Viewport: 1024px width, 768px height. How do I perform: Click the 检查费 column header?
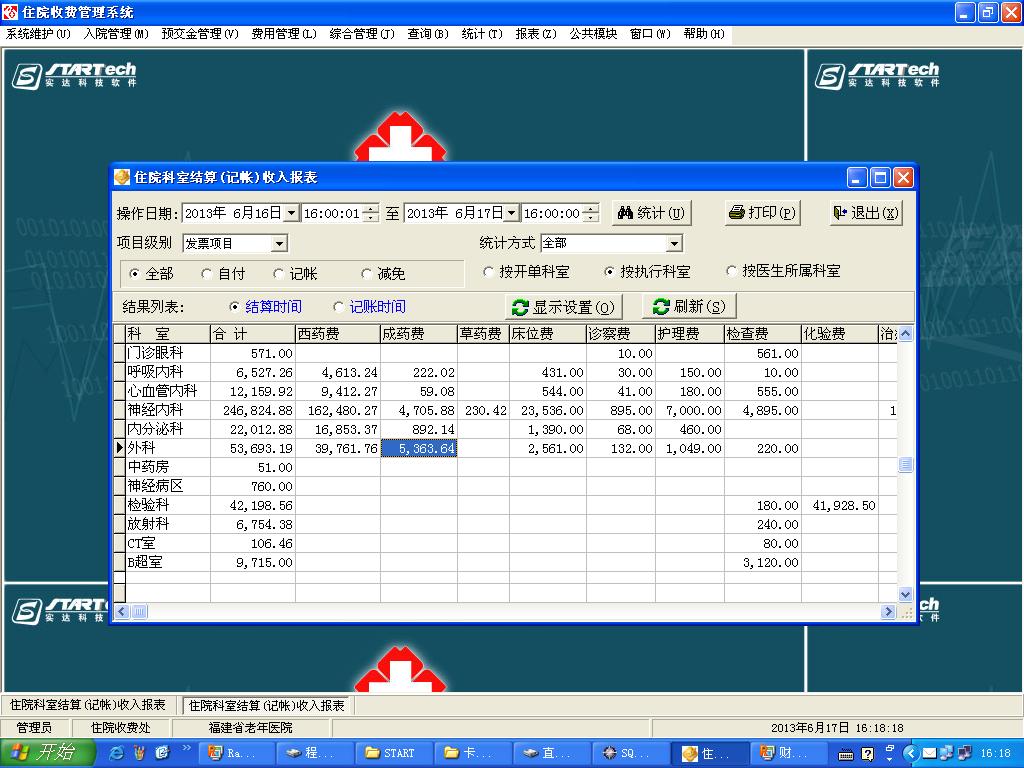tap(762, 334)
